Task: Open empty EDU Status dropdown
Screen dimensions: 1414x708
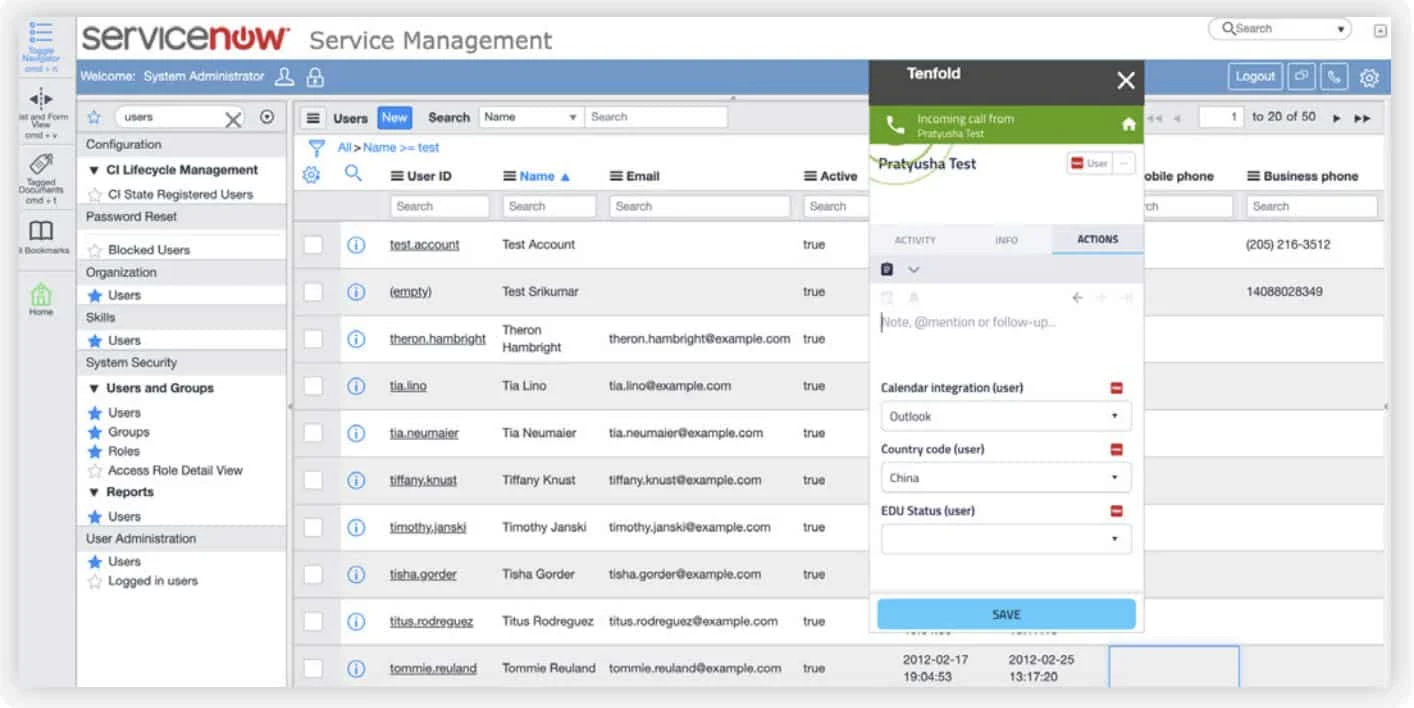Action: [x=1006, y=539]
